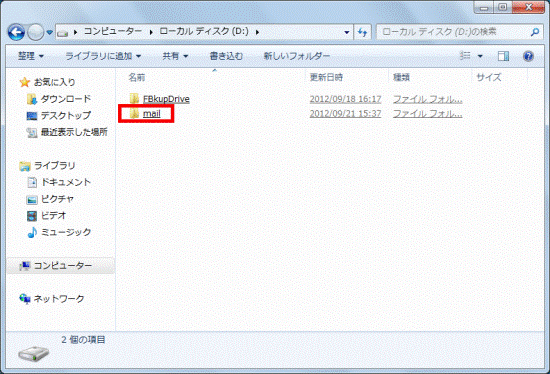Open the 共有 menu

(x=175, y=56)
